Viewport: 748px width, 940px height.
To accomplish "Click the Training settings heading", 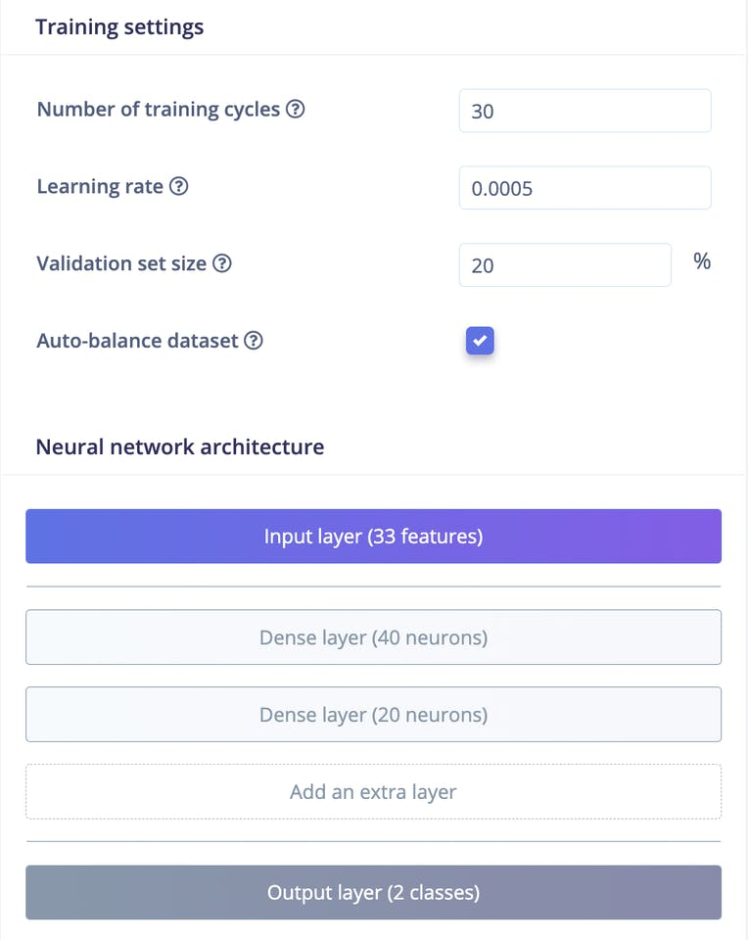I will click(119, 27).
